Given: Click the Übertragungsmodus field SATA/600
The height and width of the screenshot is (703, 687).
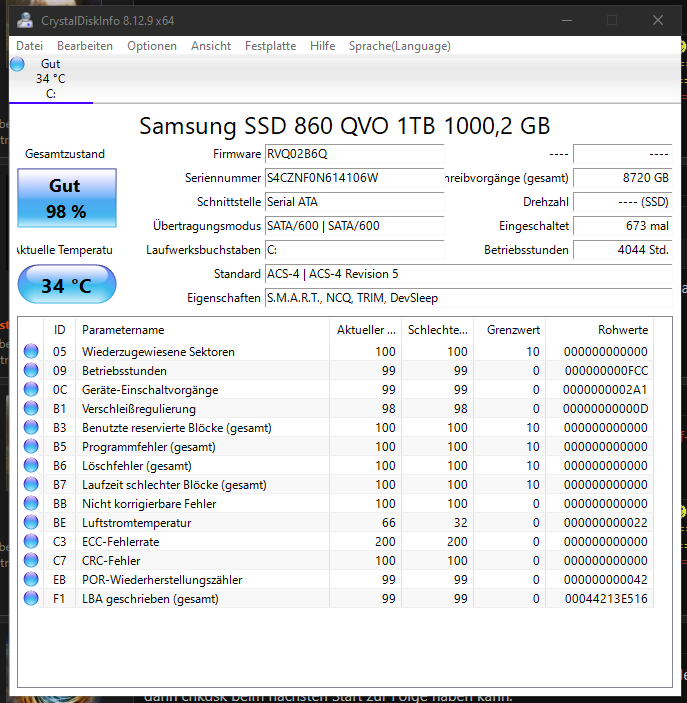Looking at the screenshot, I should pos(354,226).
